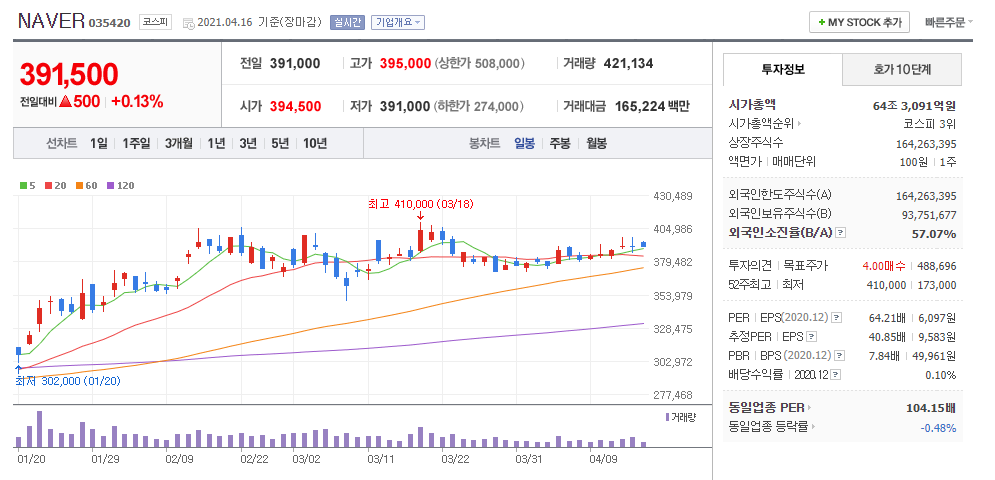This screenshot has height=480, width=995.
Task: Click the 최저 302,000 (01/20) chart marker
Action: tap(68, 382)
